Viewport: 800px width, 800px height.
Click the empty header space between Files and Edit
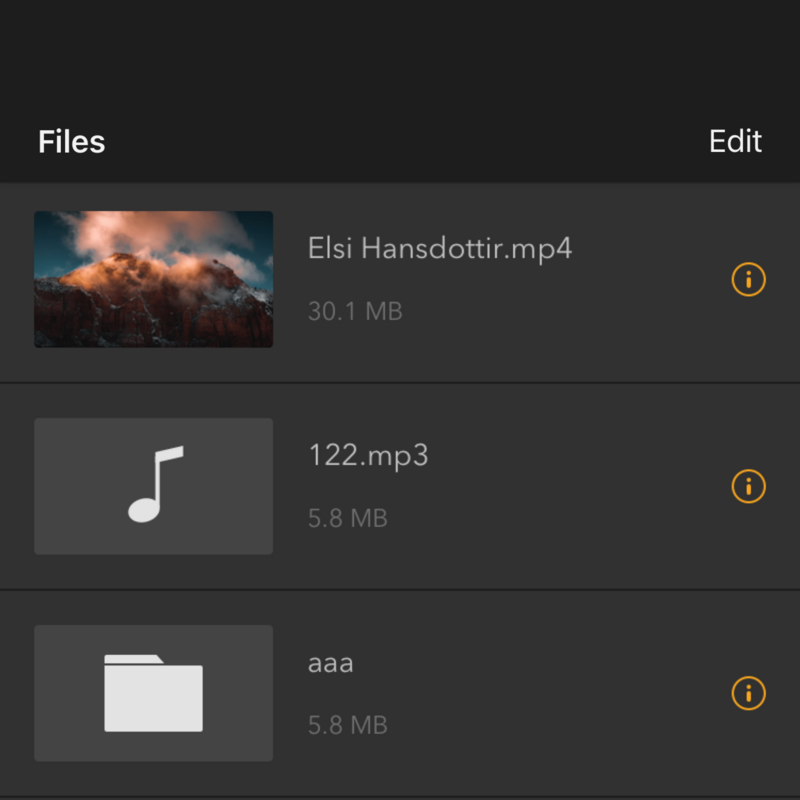pos(400,142)
